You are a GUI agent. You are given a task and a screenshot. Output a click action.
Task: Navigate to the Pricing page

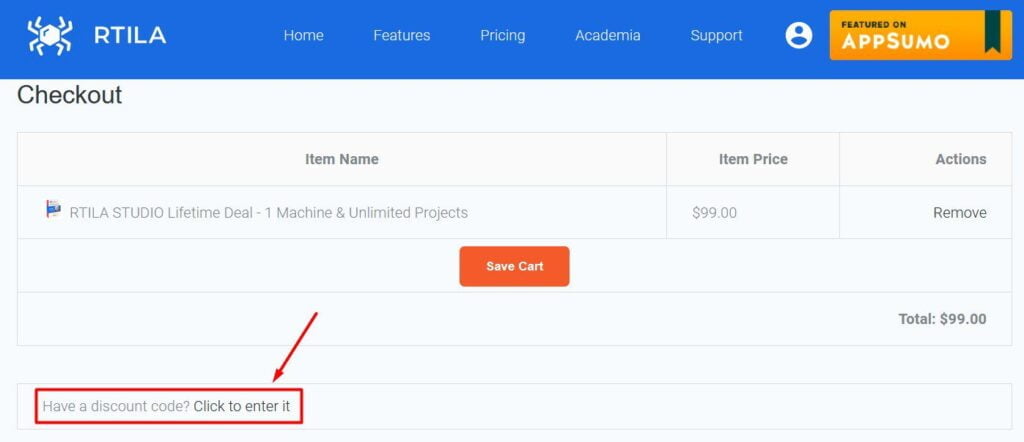pyautogui.click(x=503, y=35)
